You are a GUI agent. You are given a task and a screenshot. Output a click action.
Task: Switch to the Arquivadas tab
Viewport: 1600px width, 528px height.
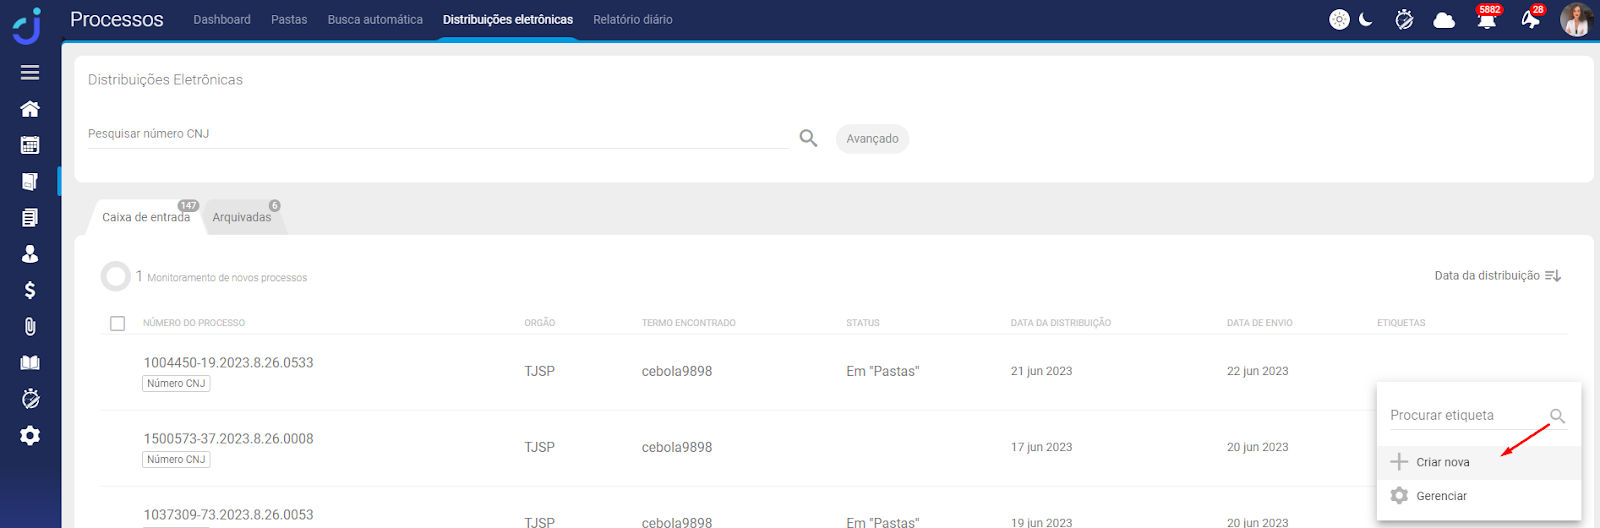(x=242, y=217)
